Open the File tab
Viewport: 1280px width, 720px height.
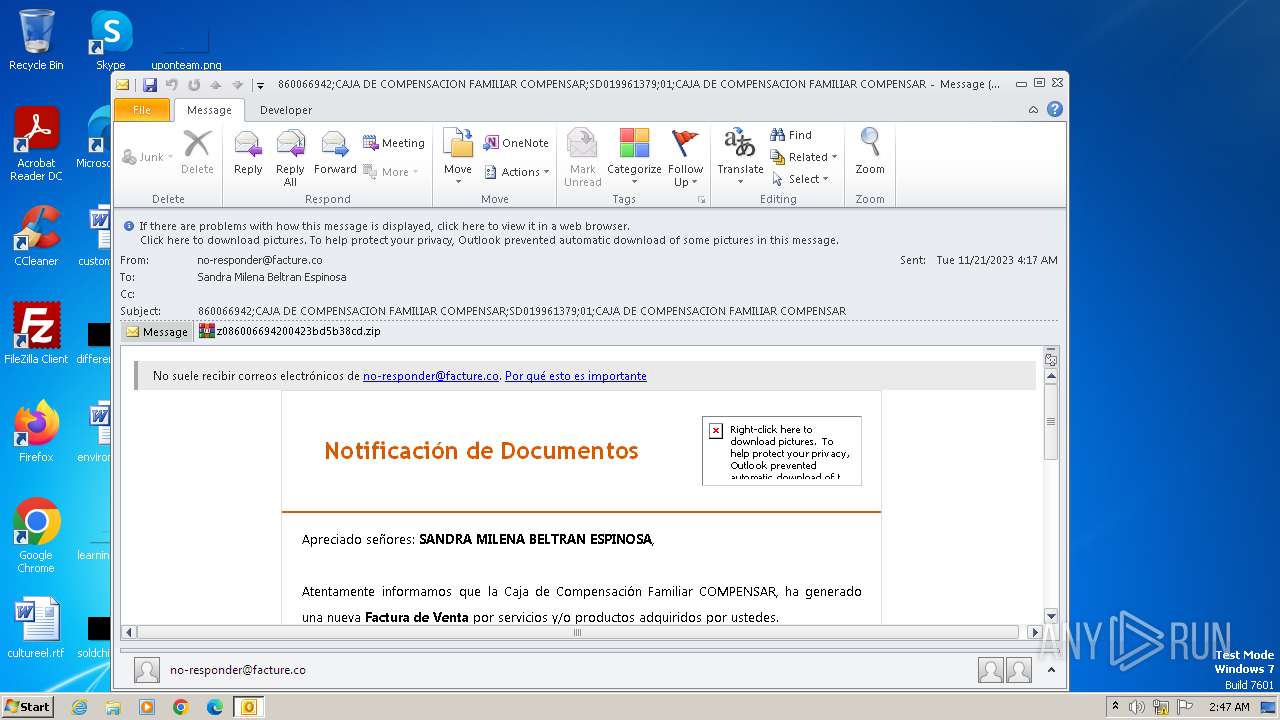(142, 110)
